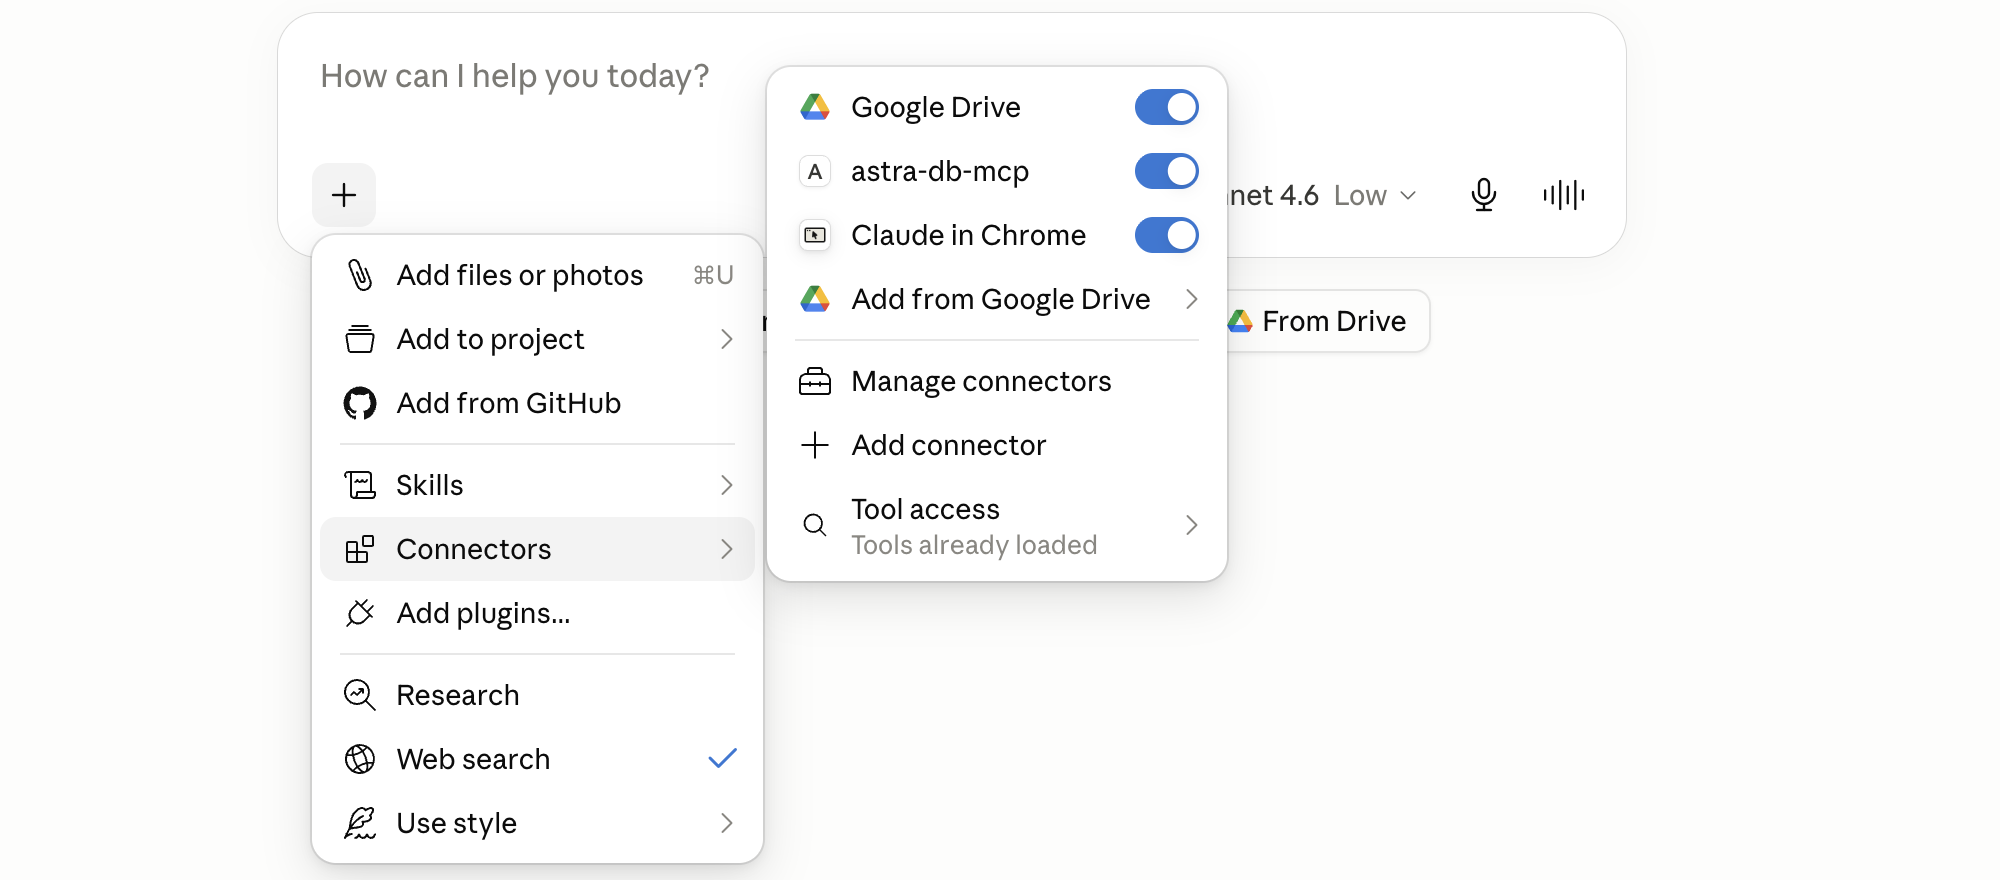2000x880 pixels.
Task: Expand the Add from Google Drive chevron
Action: click(1191, 299)
